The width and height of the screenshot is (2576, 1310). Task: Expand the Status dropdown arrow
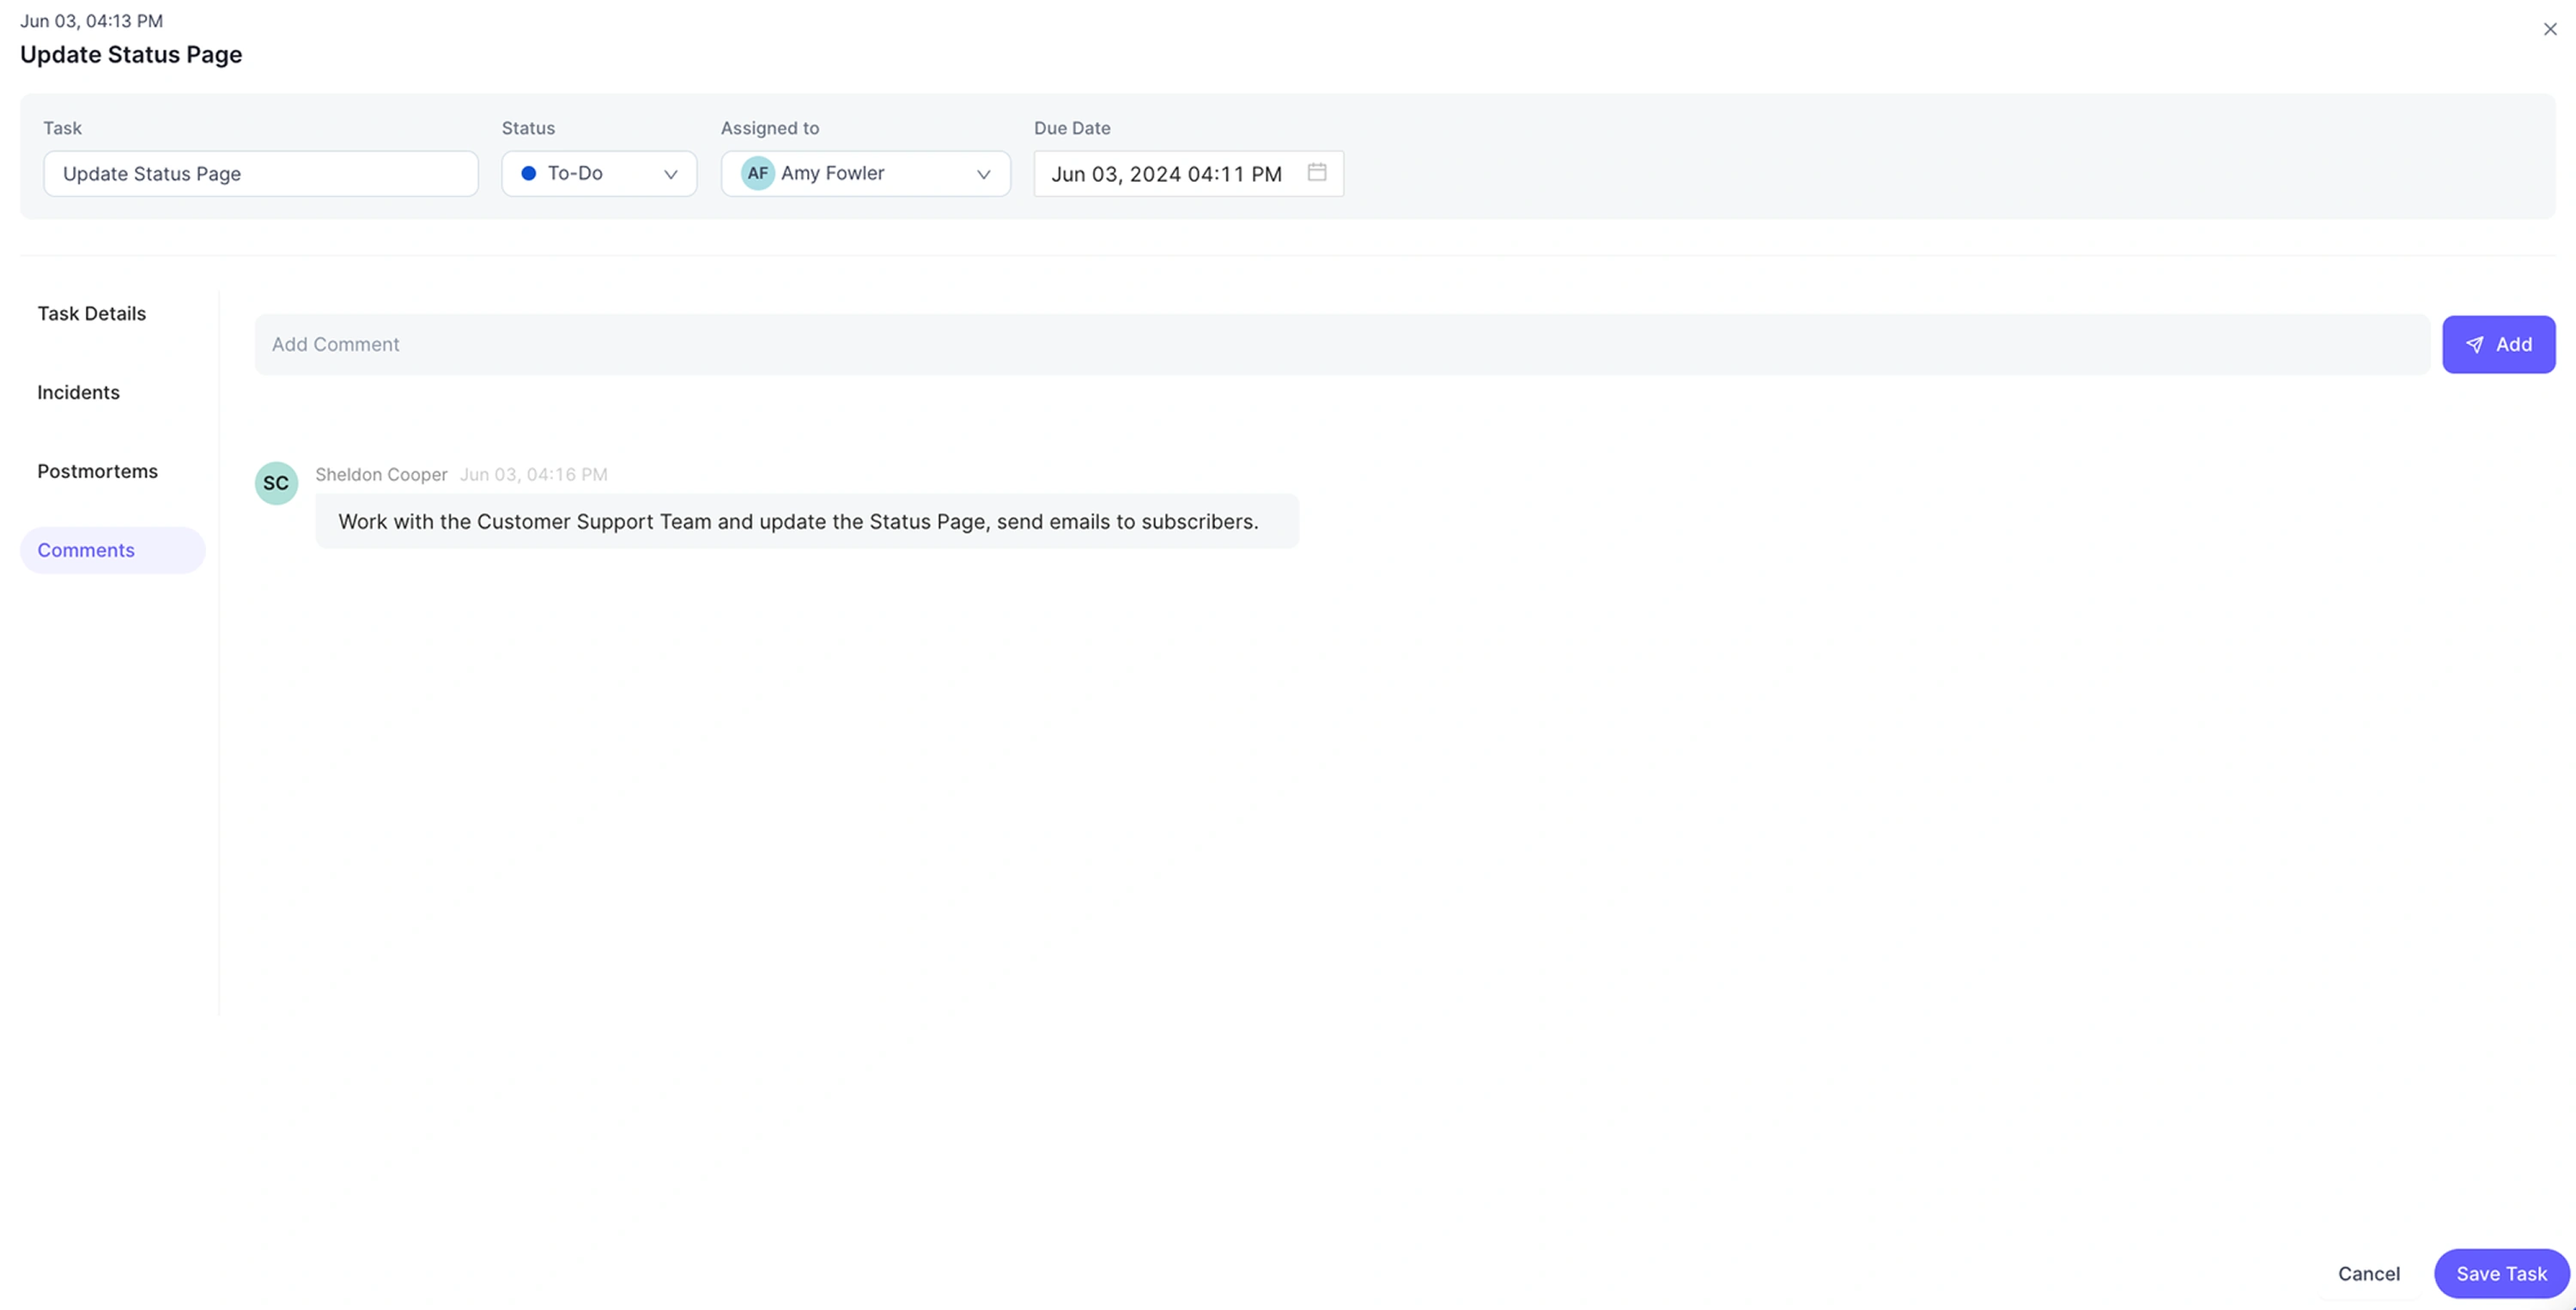click(x=670, y=174)
